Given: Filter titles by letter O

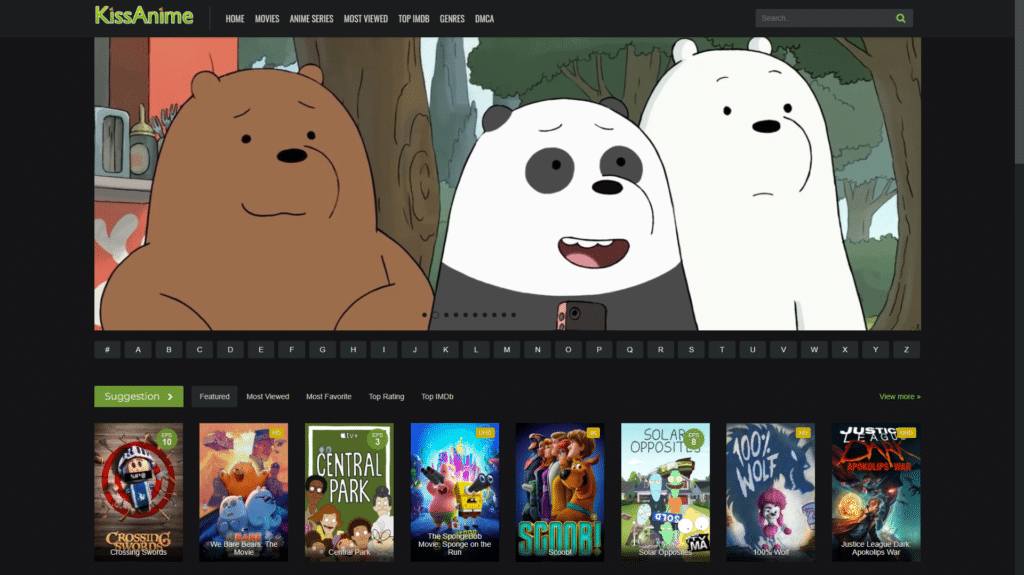Looking at the screenshot, I should 568,350.
